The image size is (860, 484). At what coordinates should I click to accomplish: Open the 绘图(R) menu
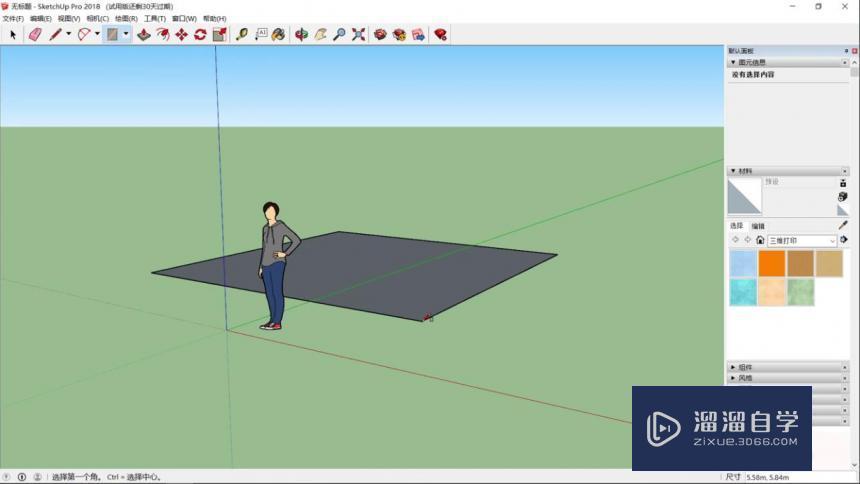pos(126,19)
